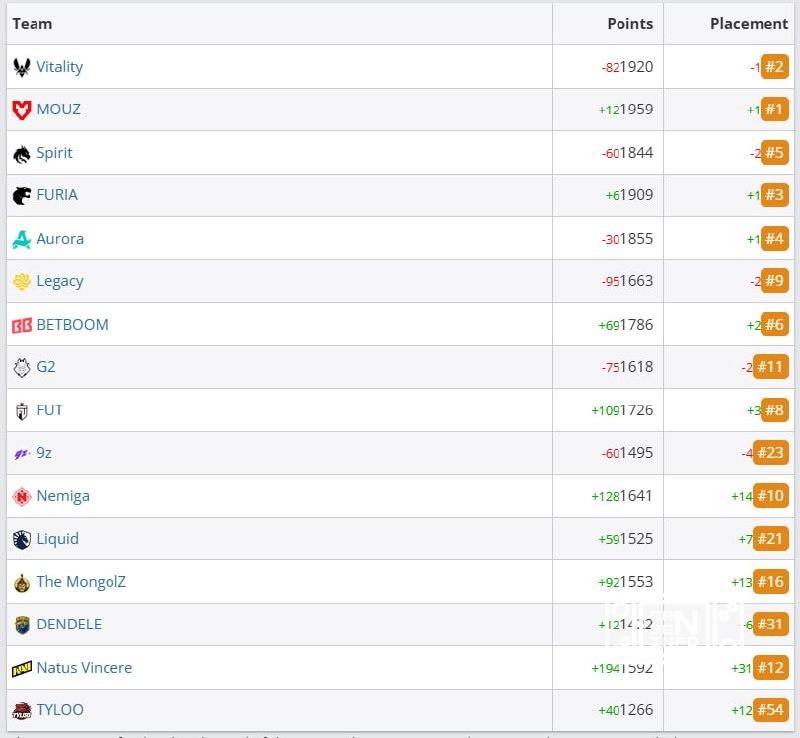Click the MOUZ heart logo icon
This screenshot has width=800, height=738.
pos(22,110)
